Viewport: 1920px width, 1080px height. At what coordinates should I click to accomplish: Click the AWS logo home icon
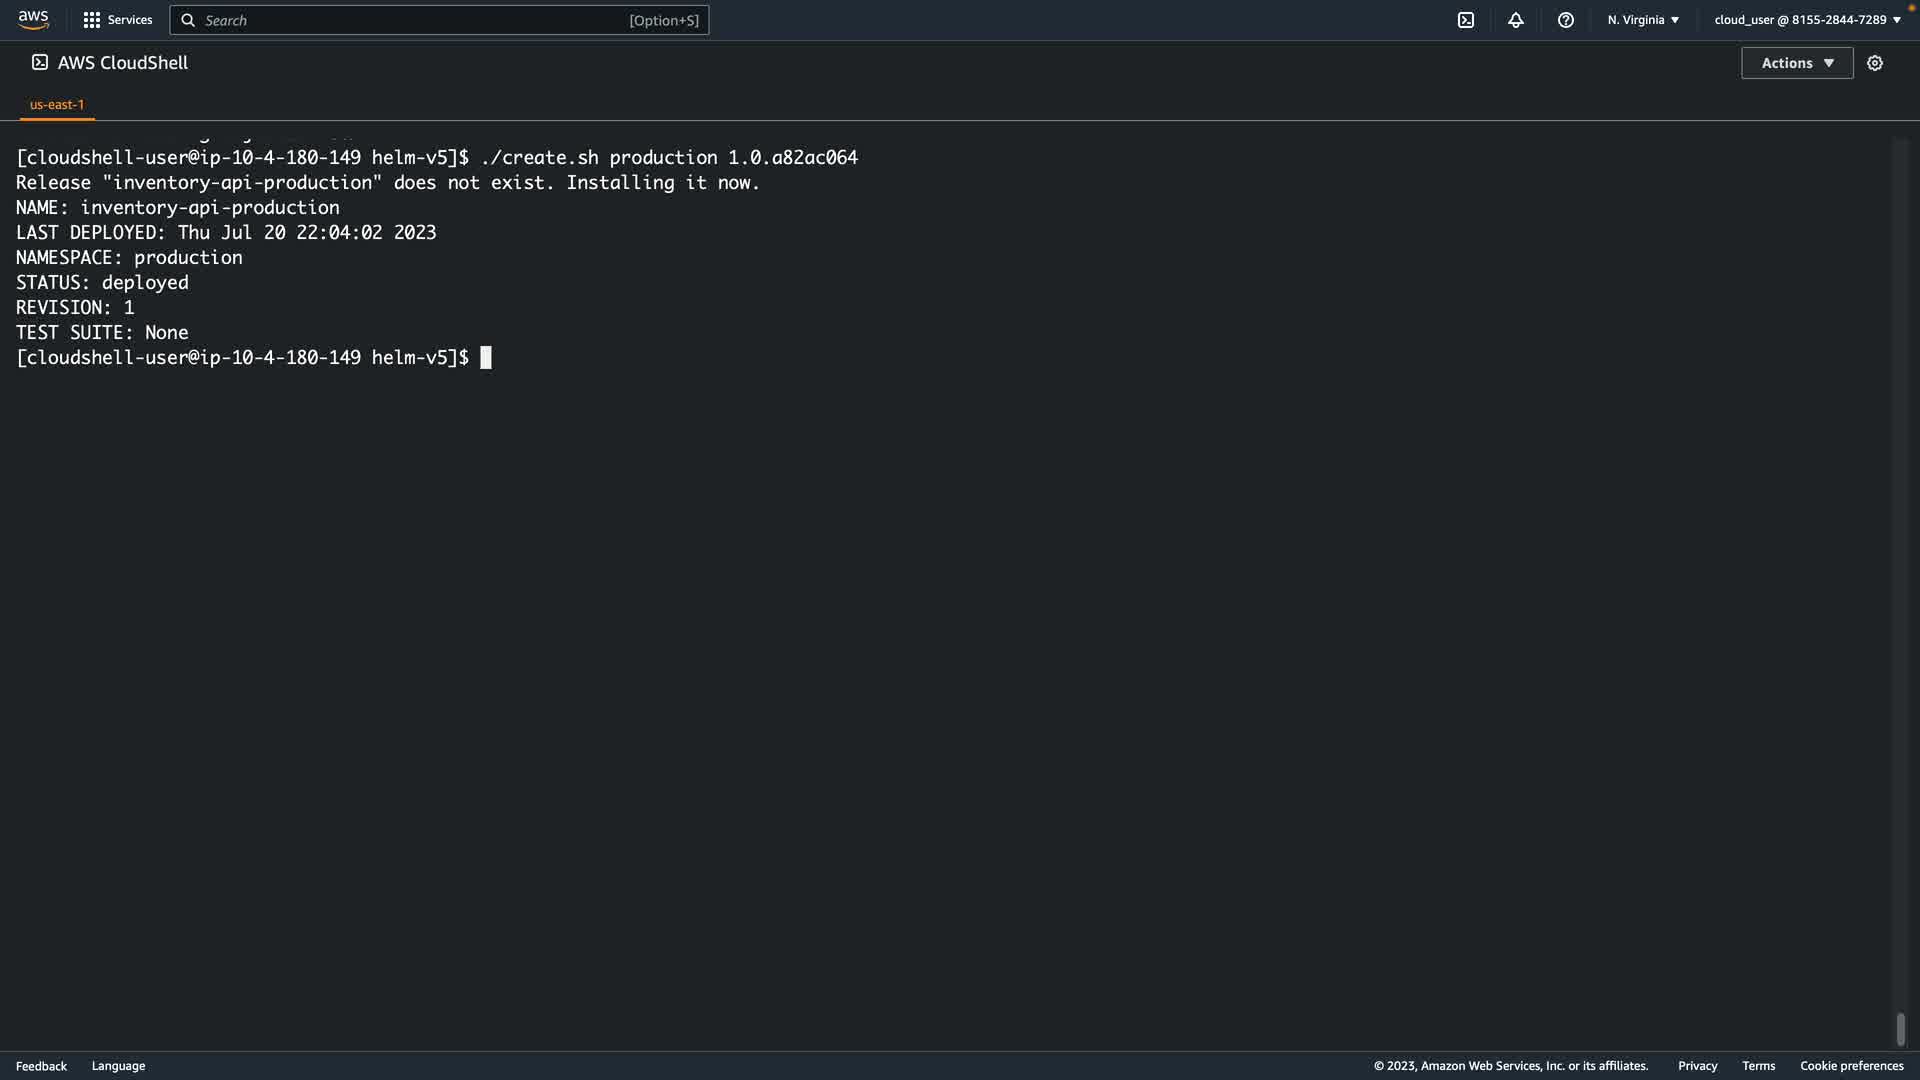coord(33,20)
